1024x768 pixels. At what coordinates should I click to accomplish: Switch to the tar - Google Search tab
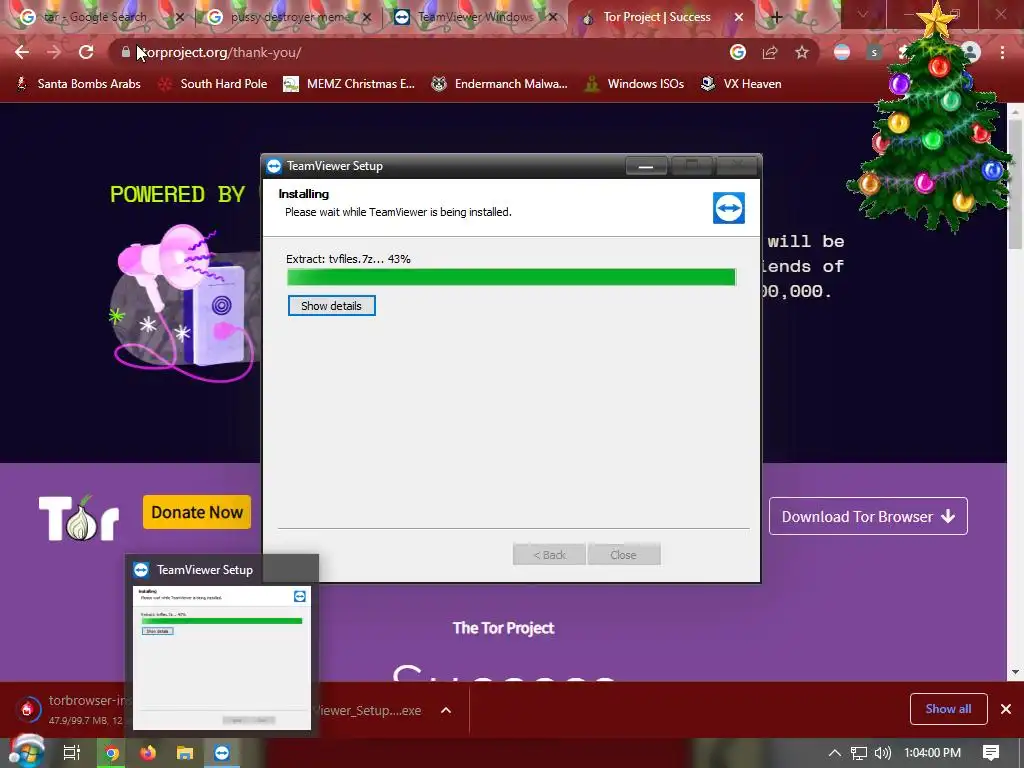click(95, 17)
